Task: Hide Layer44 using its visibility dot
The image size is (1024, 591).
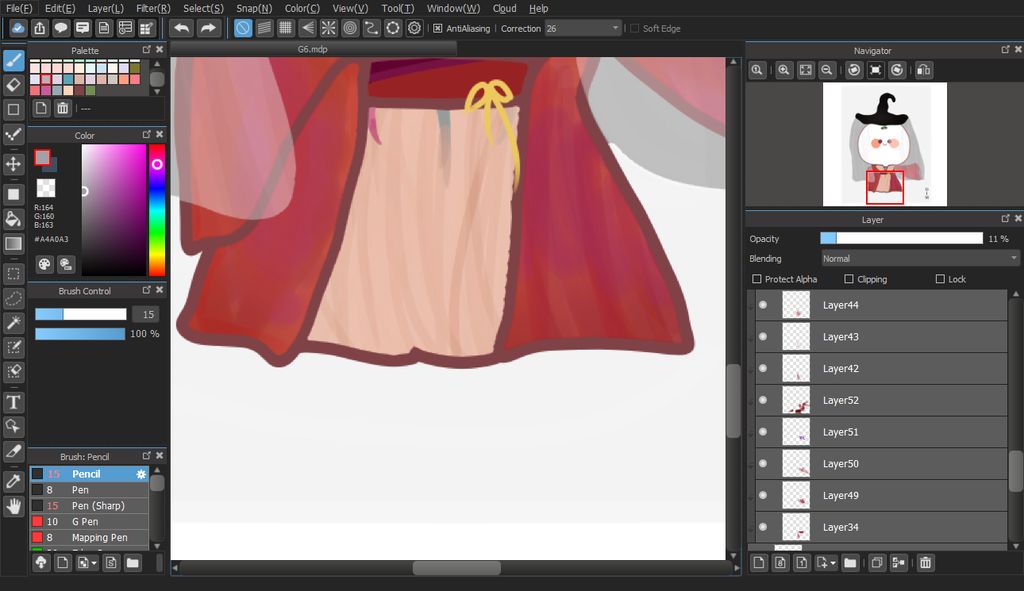Action: 763,305
